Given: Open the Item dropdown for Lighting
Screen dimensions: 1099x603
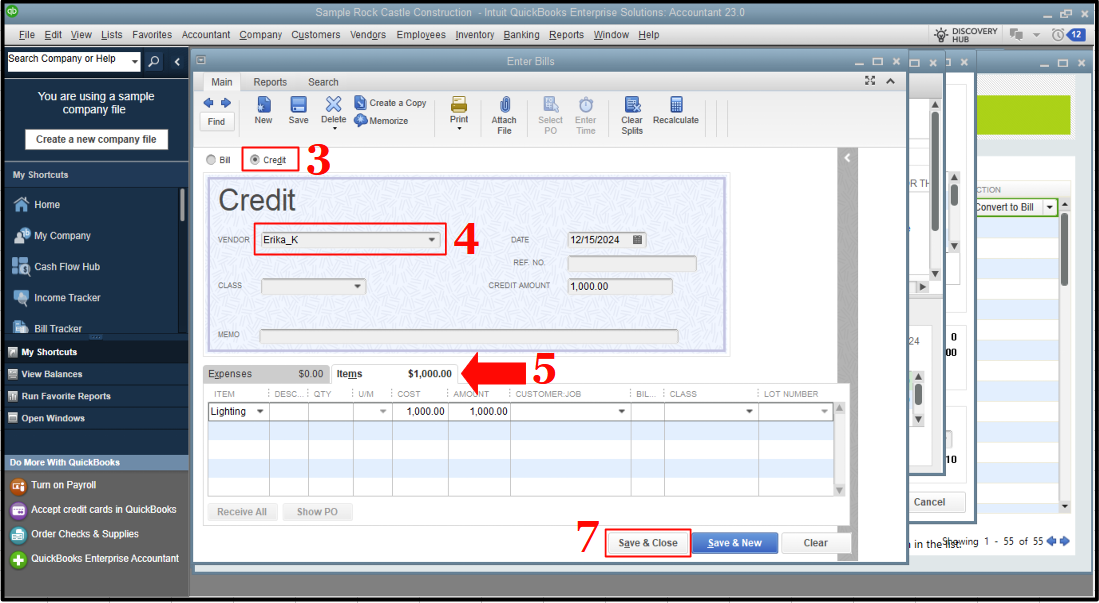Looking at the screenshot, I should [260, 412].
